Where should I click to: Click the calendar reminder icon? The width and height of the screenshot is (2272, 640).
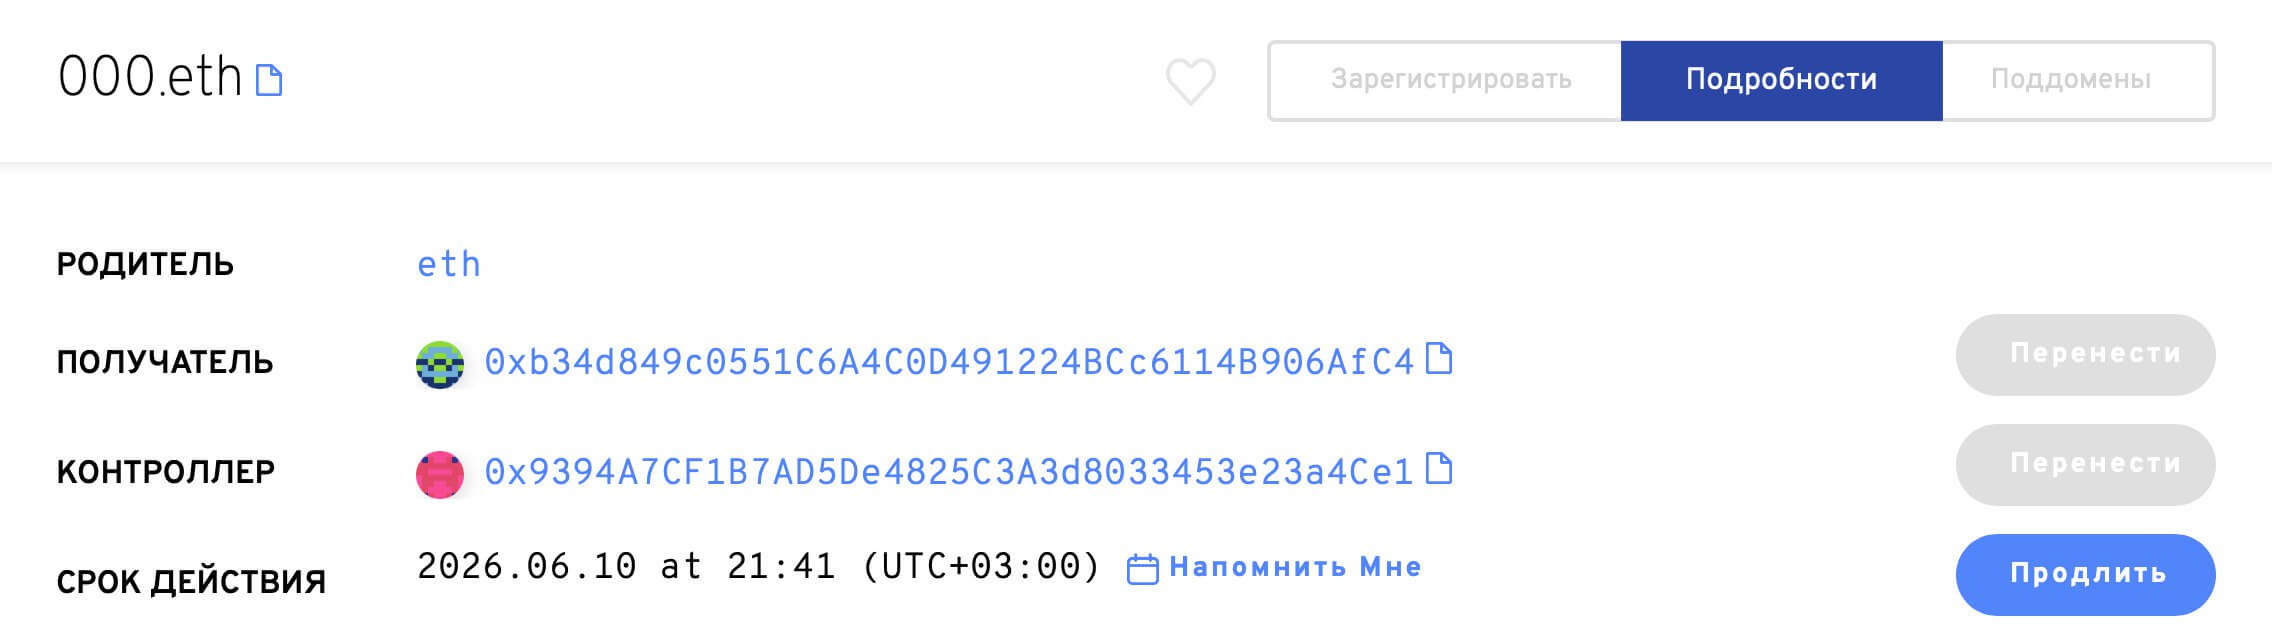click(x=1142, y=569)
